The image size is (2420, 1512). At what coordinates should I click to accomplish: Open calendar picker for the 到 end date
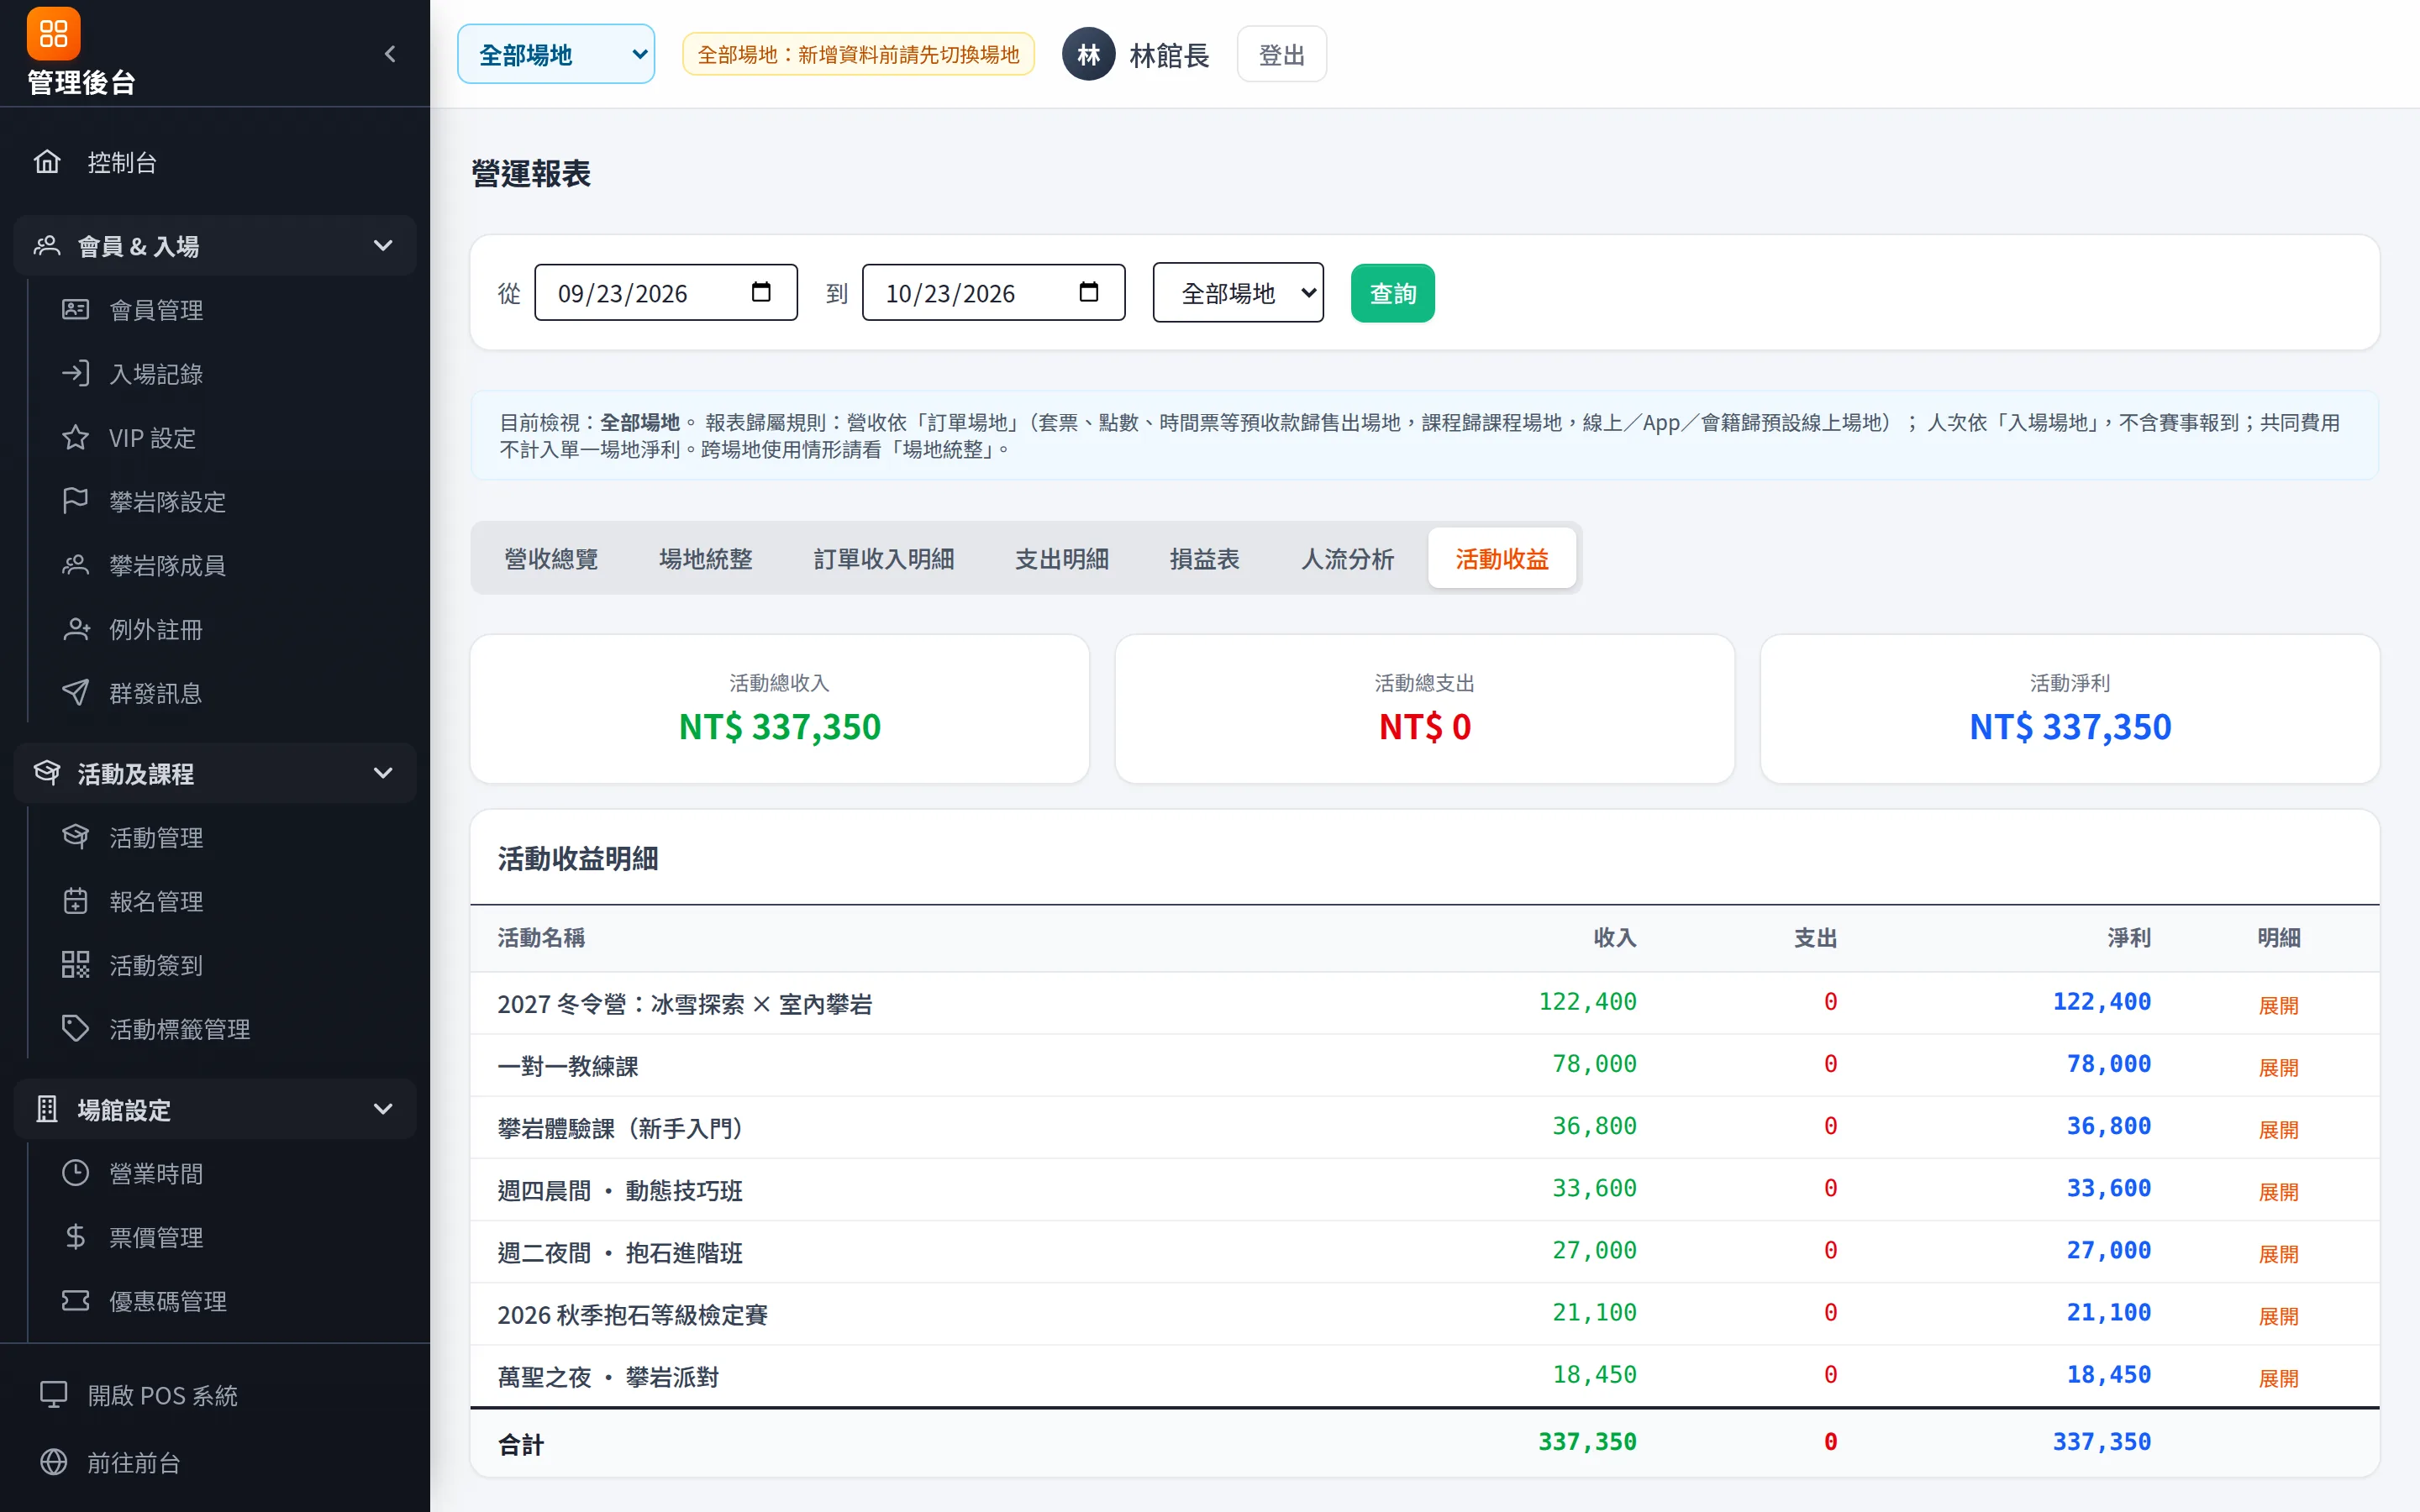point(1089,292)
